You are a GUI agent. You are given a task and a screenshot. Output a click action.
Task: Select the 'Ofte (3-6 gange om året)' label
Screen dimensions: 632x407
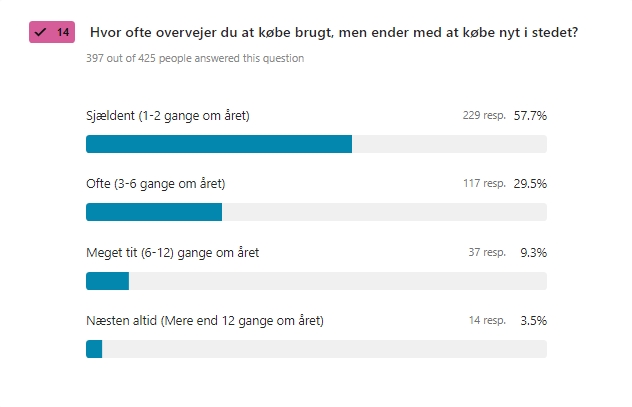[x=156, y=184]
